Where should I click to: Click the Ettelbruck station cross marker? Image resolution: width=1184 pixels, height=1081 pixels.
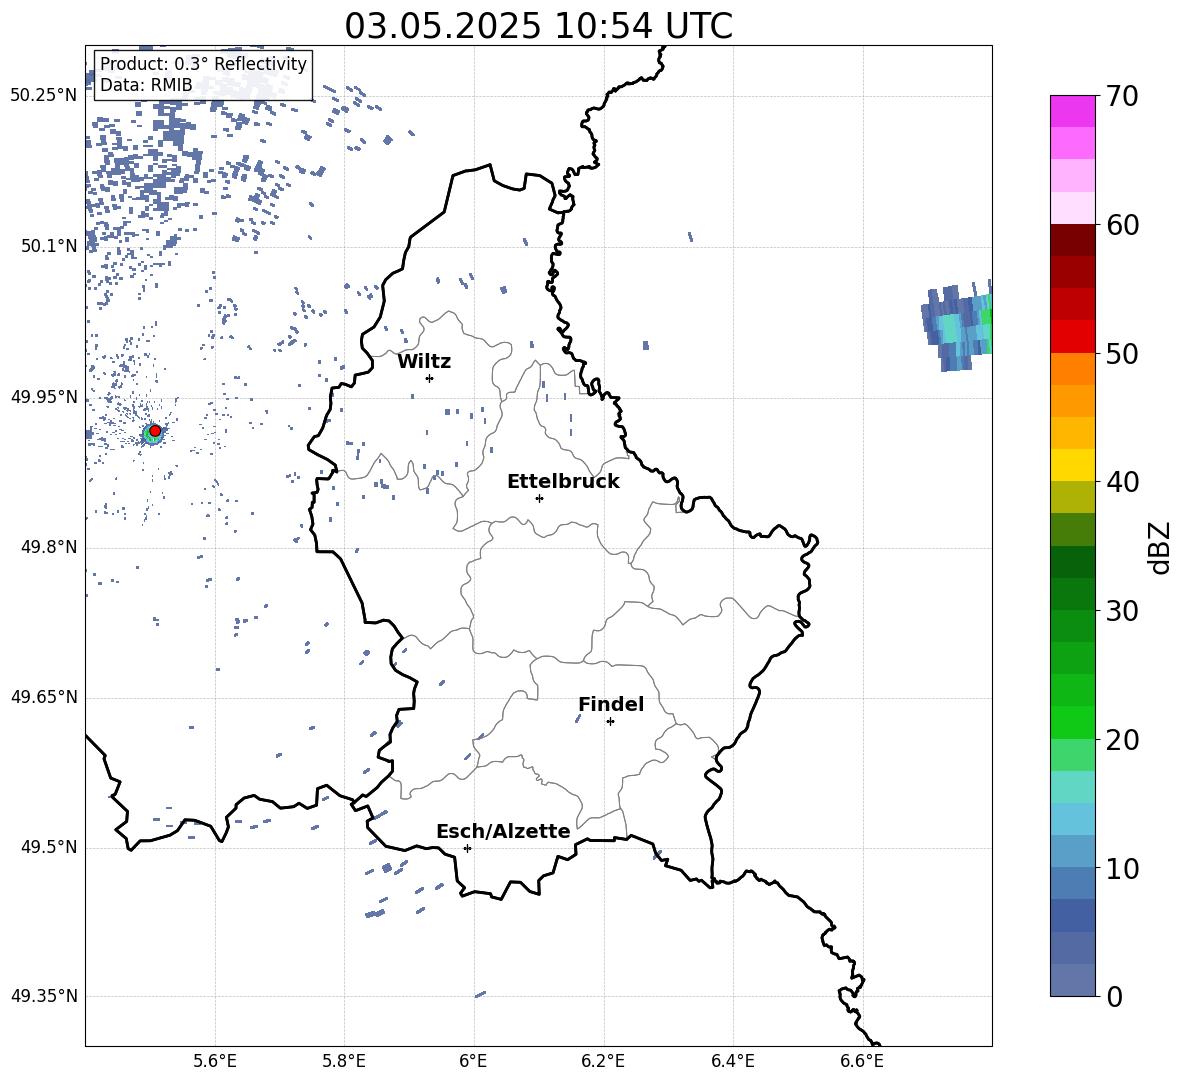click(539, 498)
